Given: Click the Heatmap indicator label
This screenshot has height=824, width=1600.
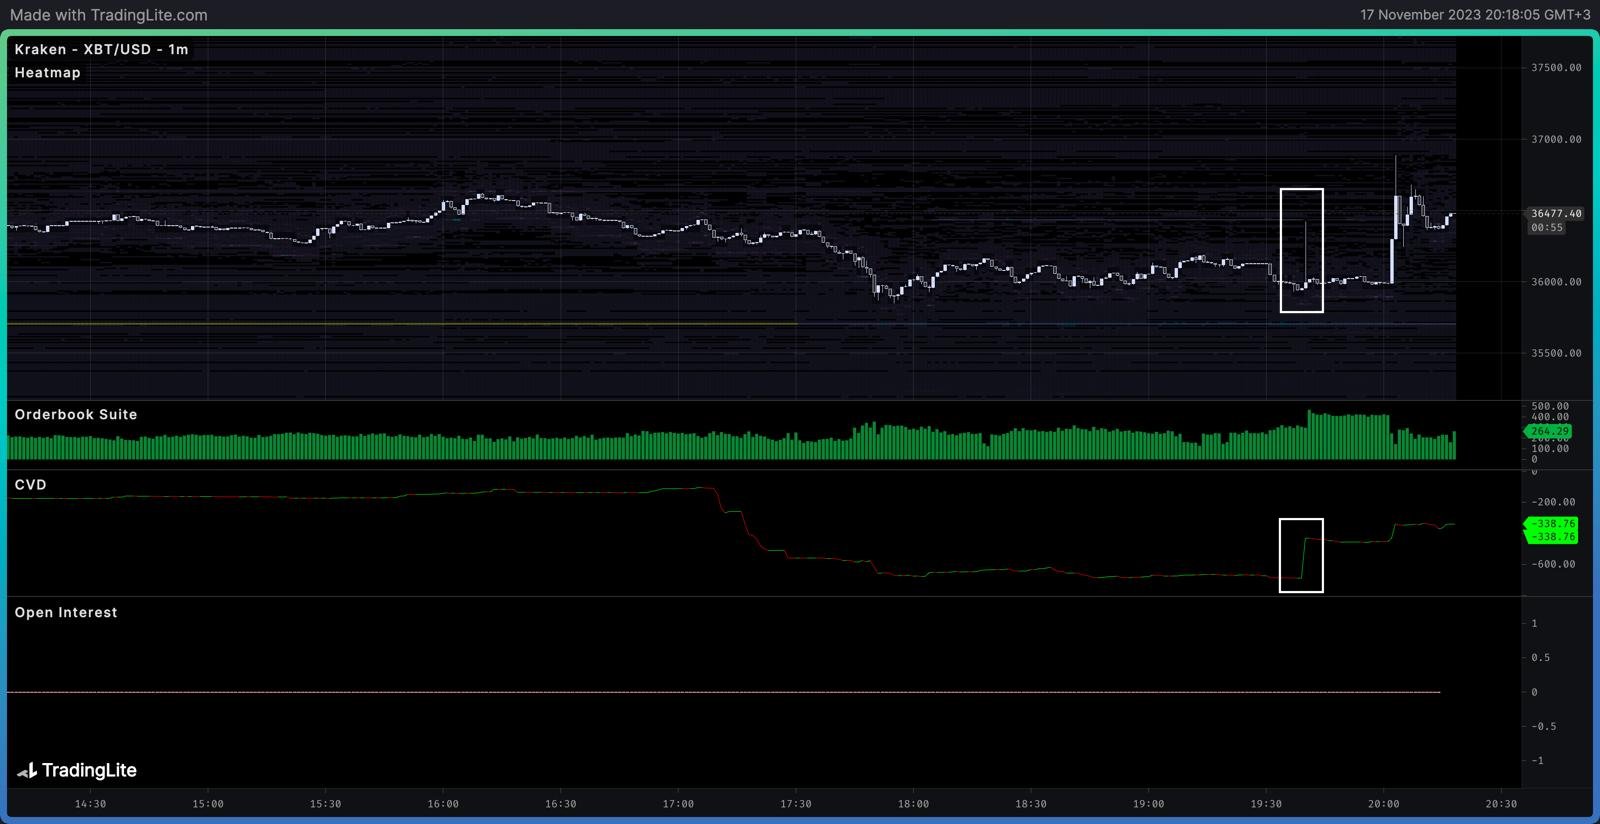Looking at the screenshot, I should click(47, 73).
